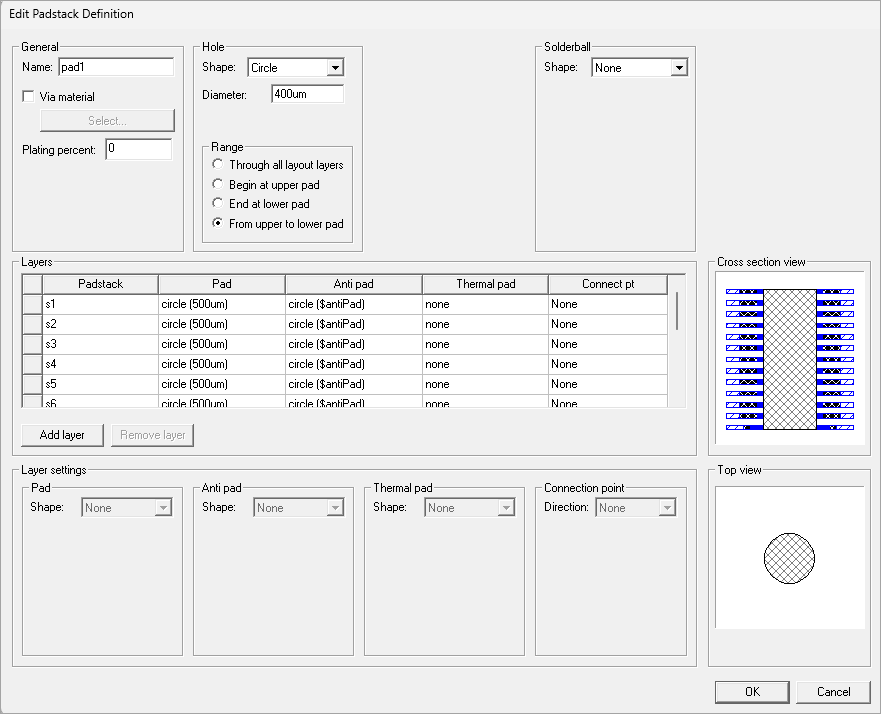The height and width of the screenshot is (714, 881).
Task: Click the s4 padstack cell
Action: (x=101, y=364)
